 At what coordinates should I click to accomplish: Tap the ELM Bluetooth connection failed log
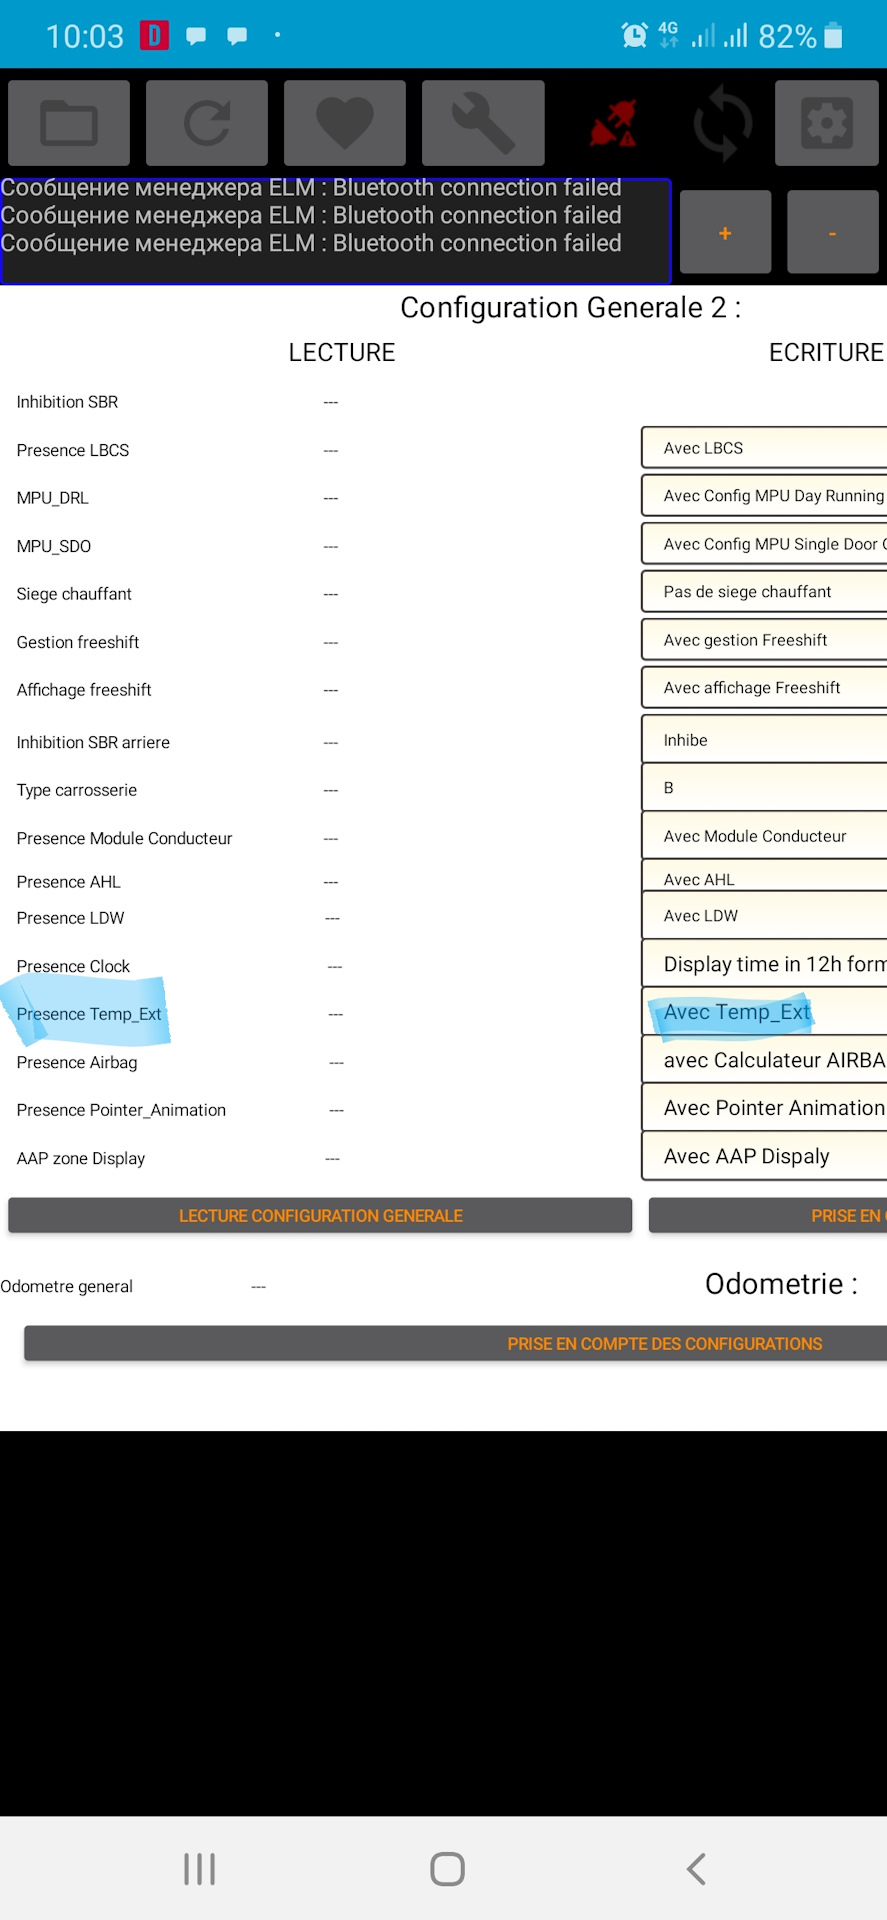pyautogui.click(x=335, y=231)
